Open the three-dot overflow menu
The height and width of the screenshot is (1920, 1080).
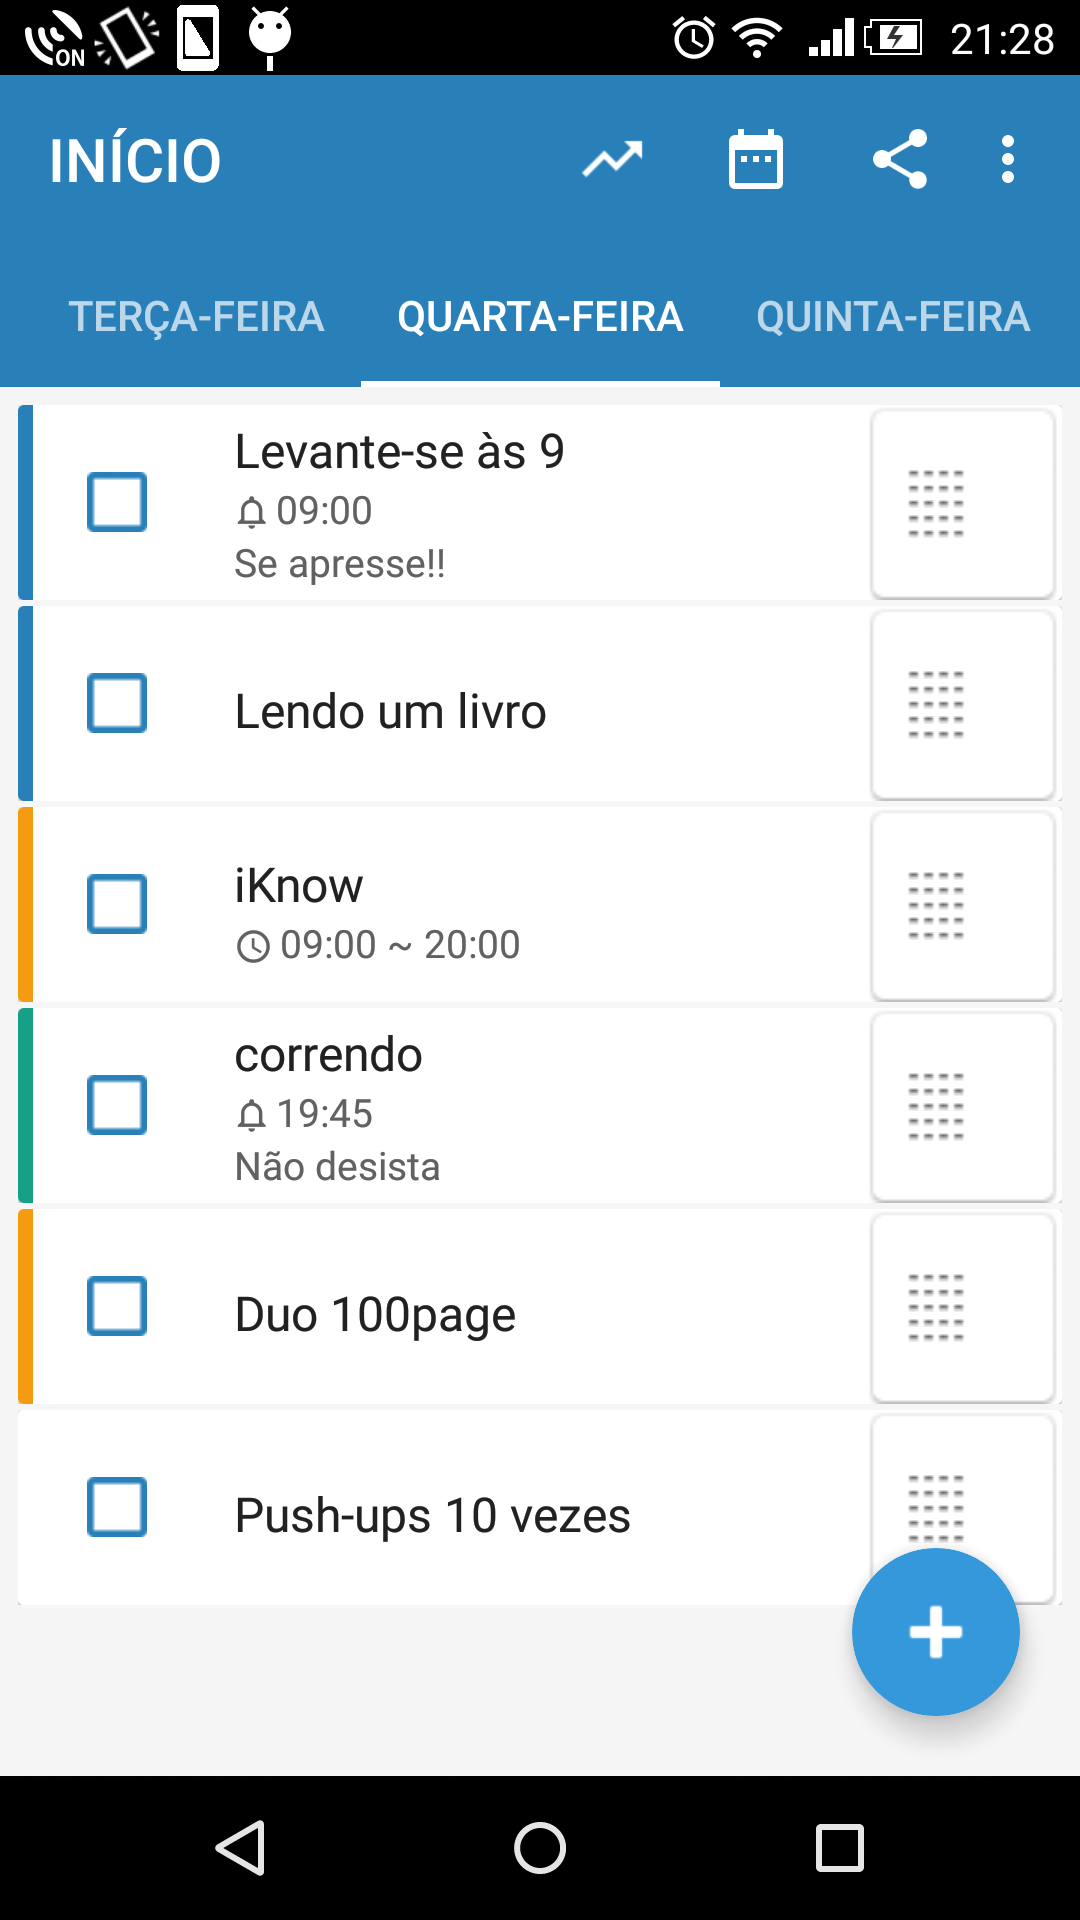pyautogui.click(x=1008, y=160)
